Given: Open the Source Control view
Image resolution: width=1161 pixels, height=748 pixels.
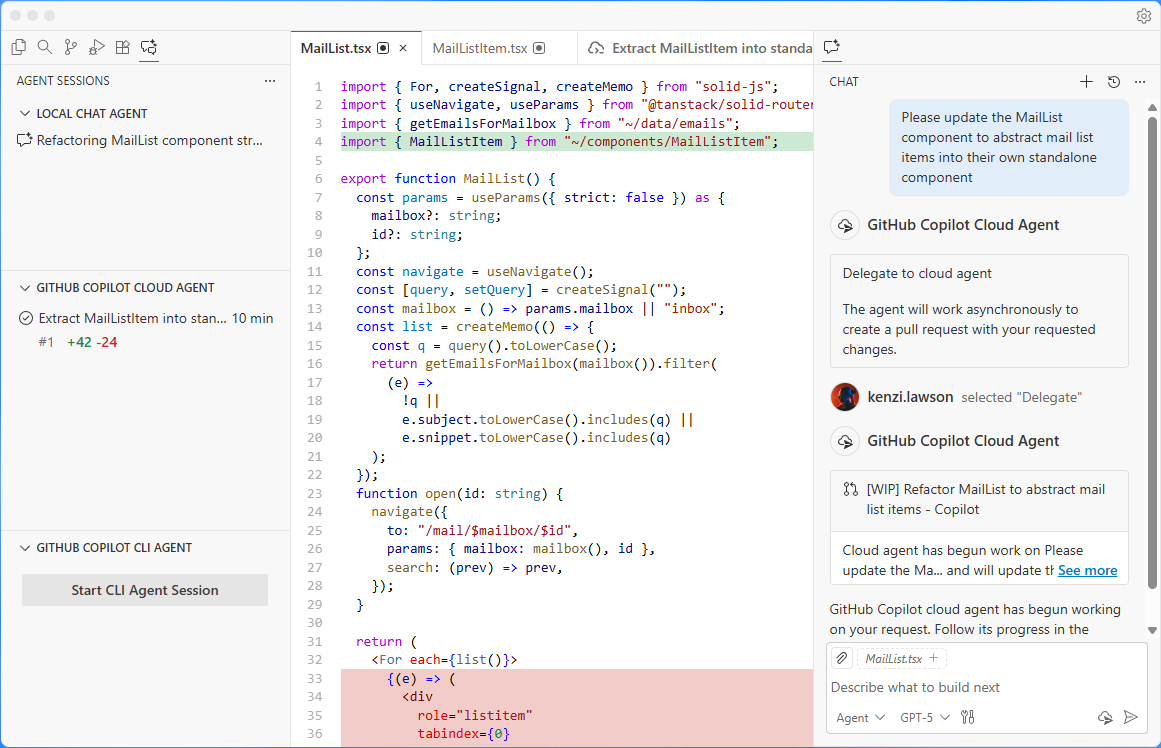Looking at the screenshot, I should 71,47.
